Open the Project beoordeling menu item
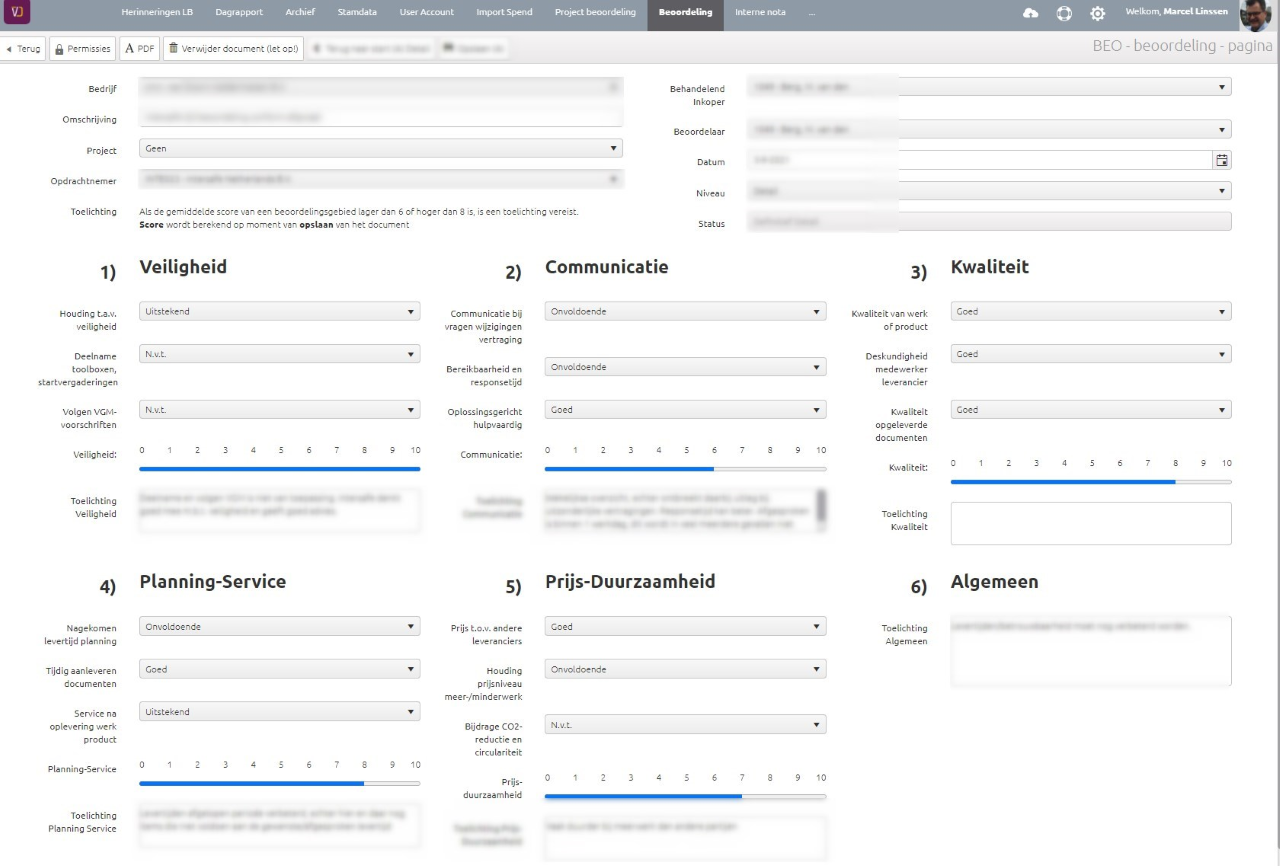The width and height of the screenshot is (1280, 866). [x=595, y=12]
